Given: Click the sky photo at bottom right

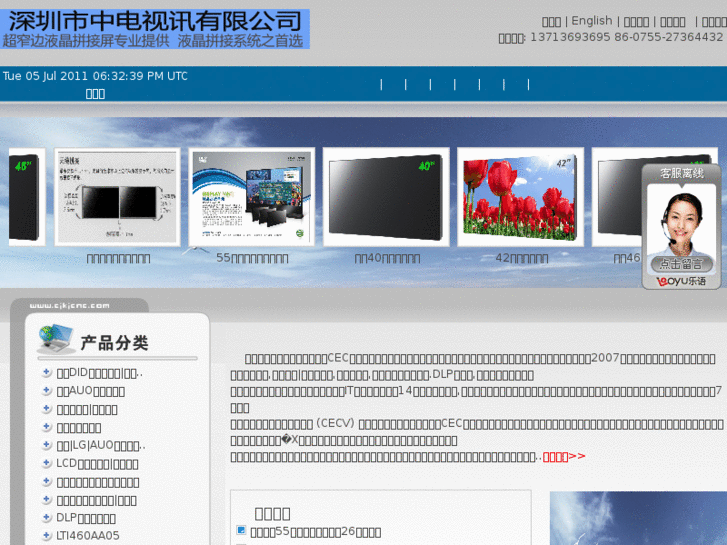Looking at the screenshot, I should point(638,518).
